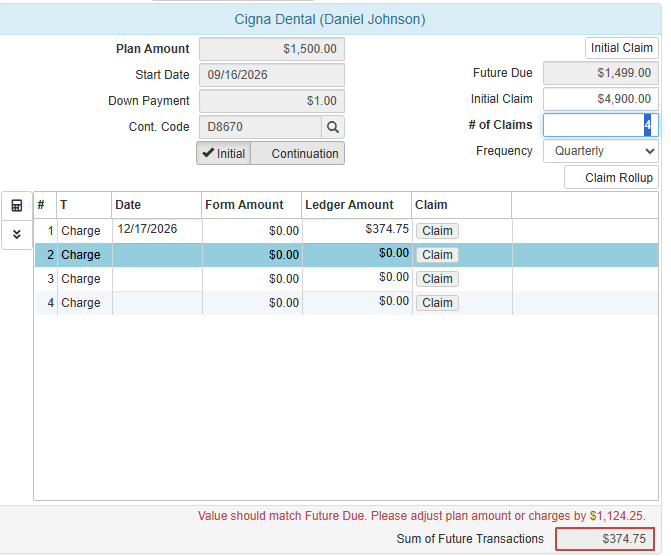Screen dimensions: 671x556
Task: Click the Initial Claim button at top right
Action: pos(621,48)
